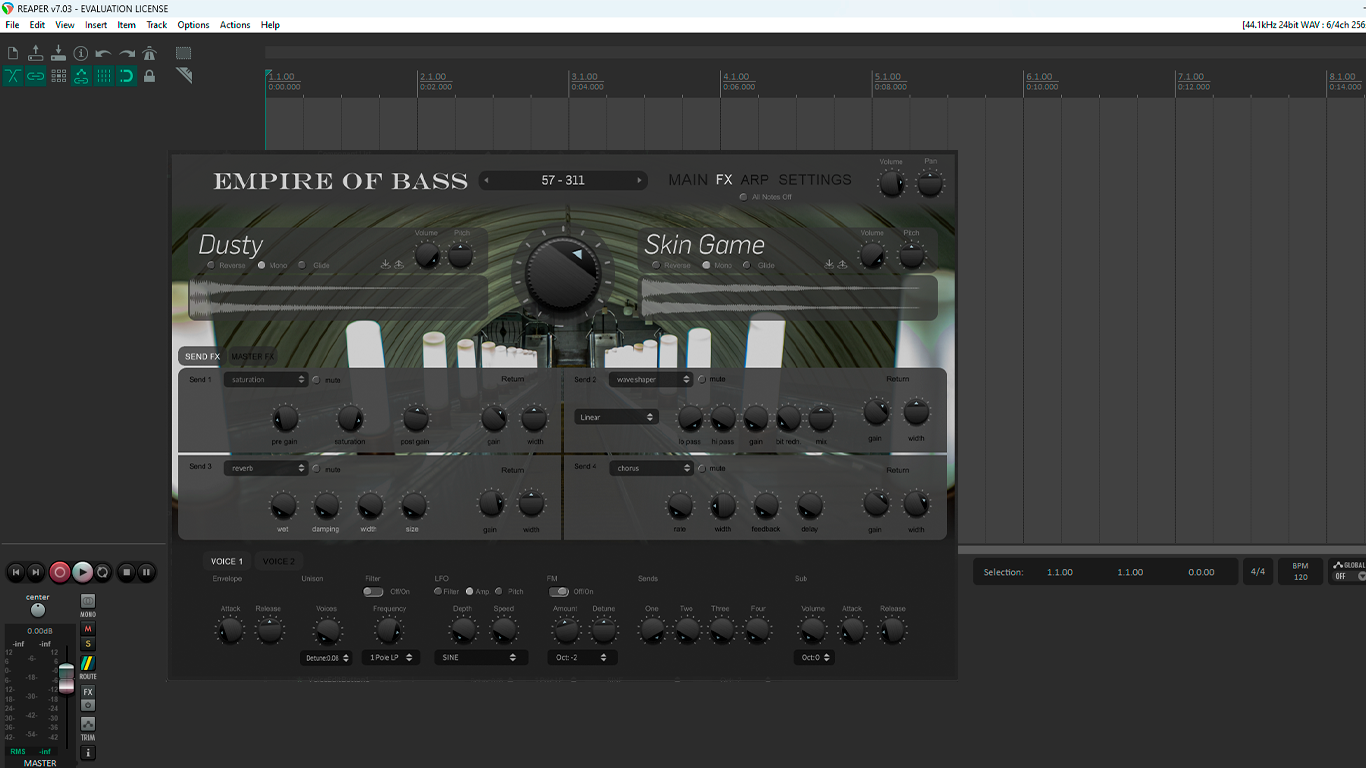Solo master track with S button
Viewport: 1366px width, 768px height.
pos(88,644)
